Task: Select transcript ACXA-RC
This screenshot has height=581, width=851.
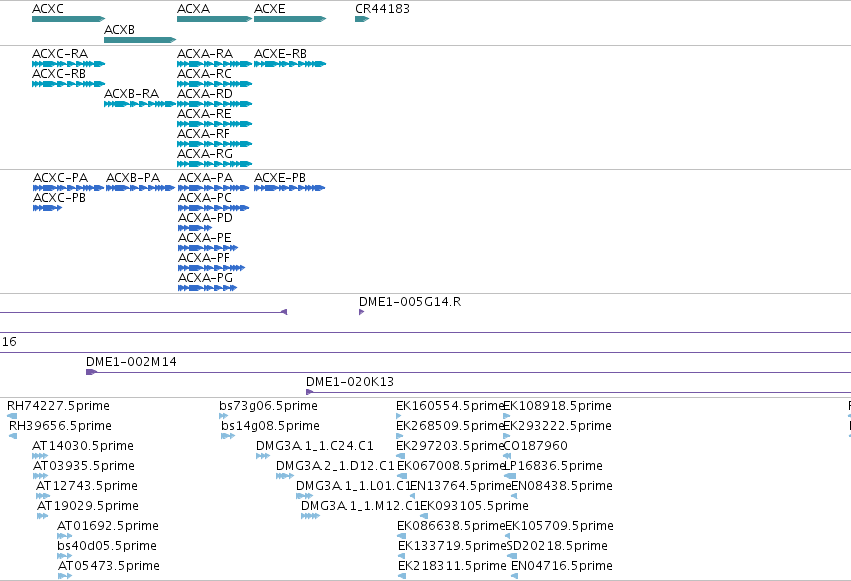Action: click(214, 84)
